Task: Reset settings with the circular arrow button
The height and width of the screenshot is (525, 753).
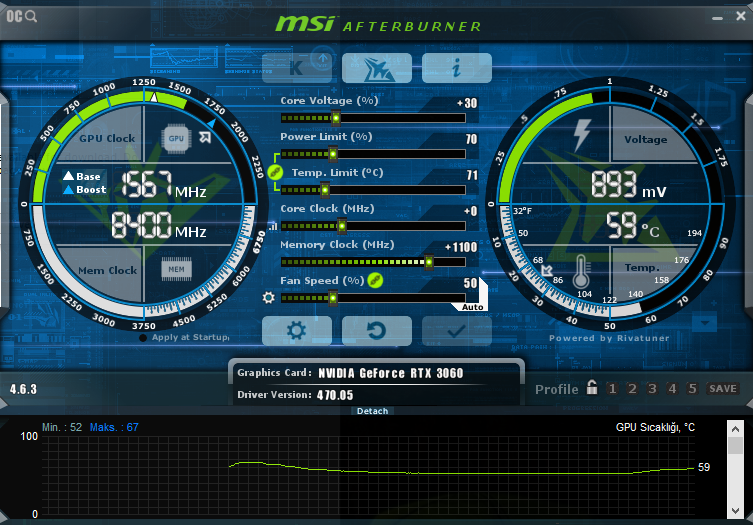Action: coord(377,331)
